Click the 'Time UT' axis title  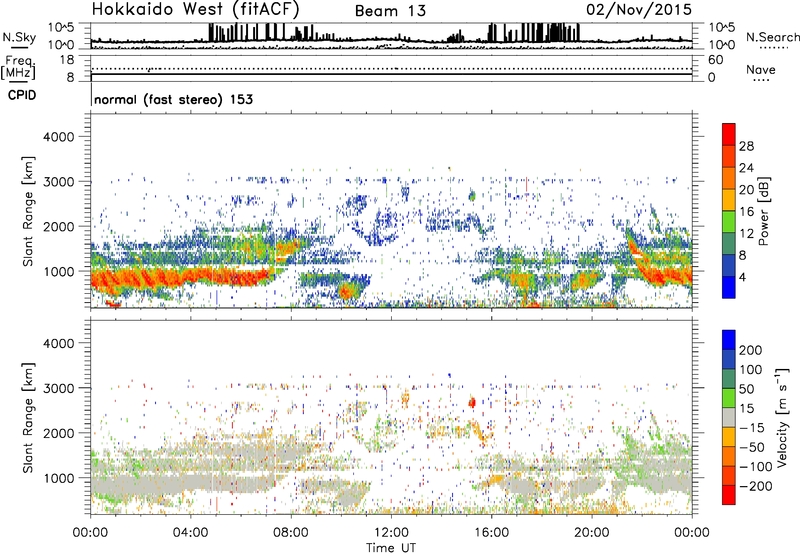[x=391, y=548]
